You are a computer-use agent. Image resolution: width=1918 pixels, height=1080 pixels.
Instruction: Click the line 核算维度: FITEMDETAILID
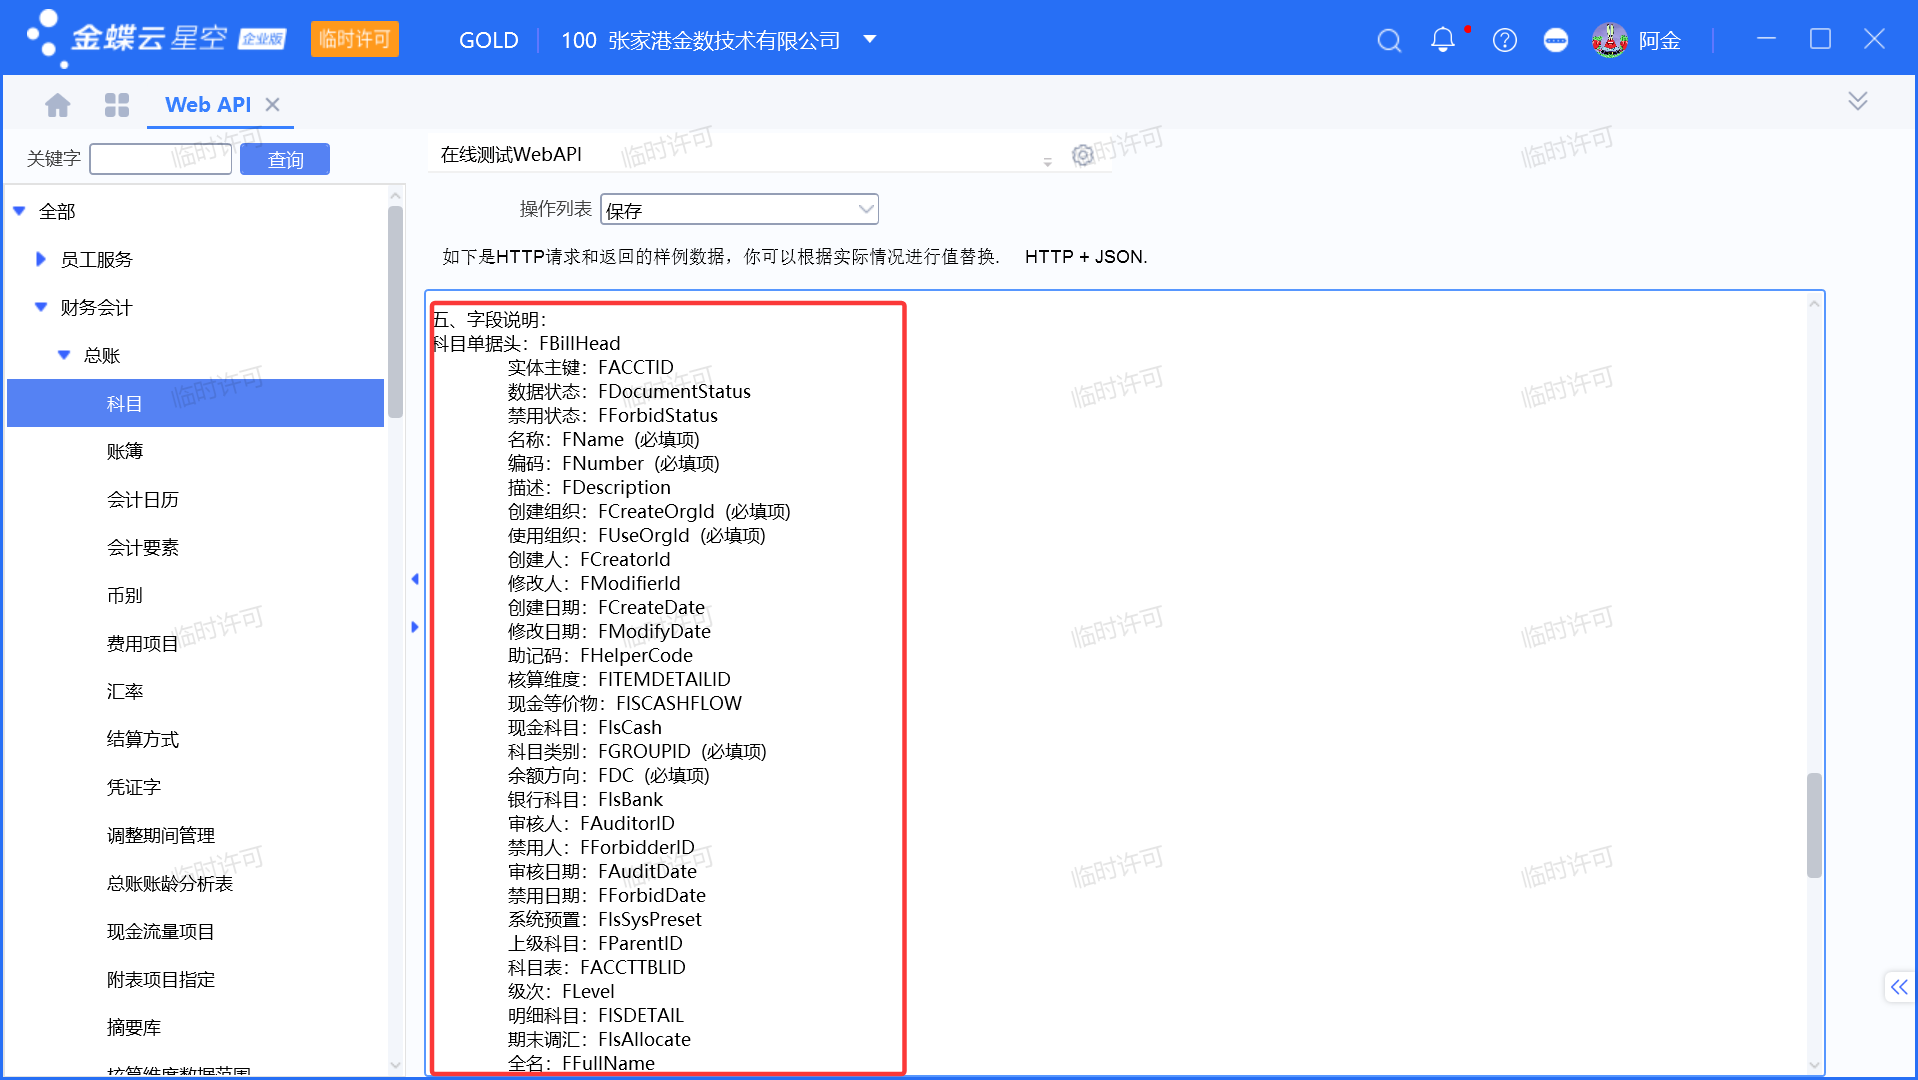(x=619, y=679)
